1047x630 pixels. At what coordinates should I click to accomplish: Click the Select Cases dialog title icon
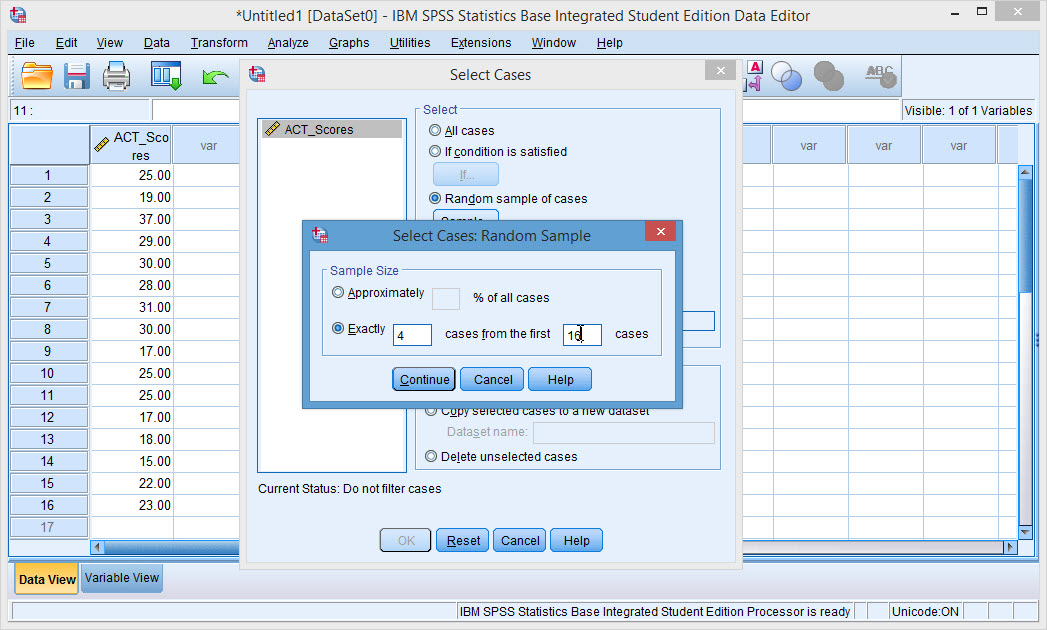click(257, 74)
